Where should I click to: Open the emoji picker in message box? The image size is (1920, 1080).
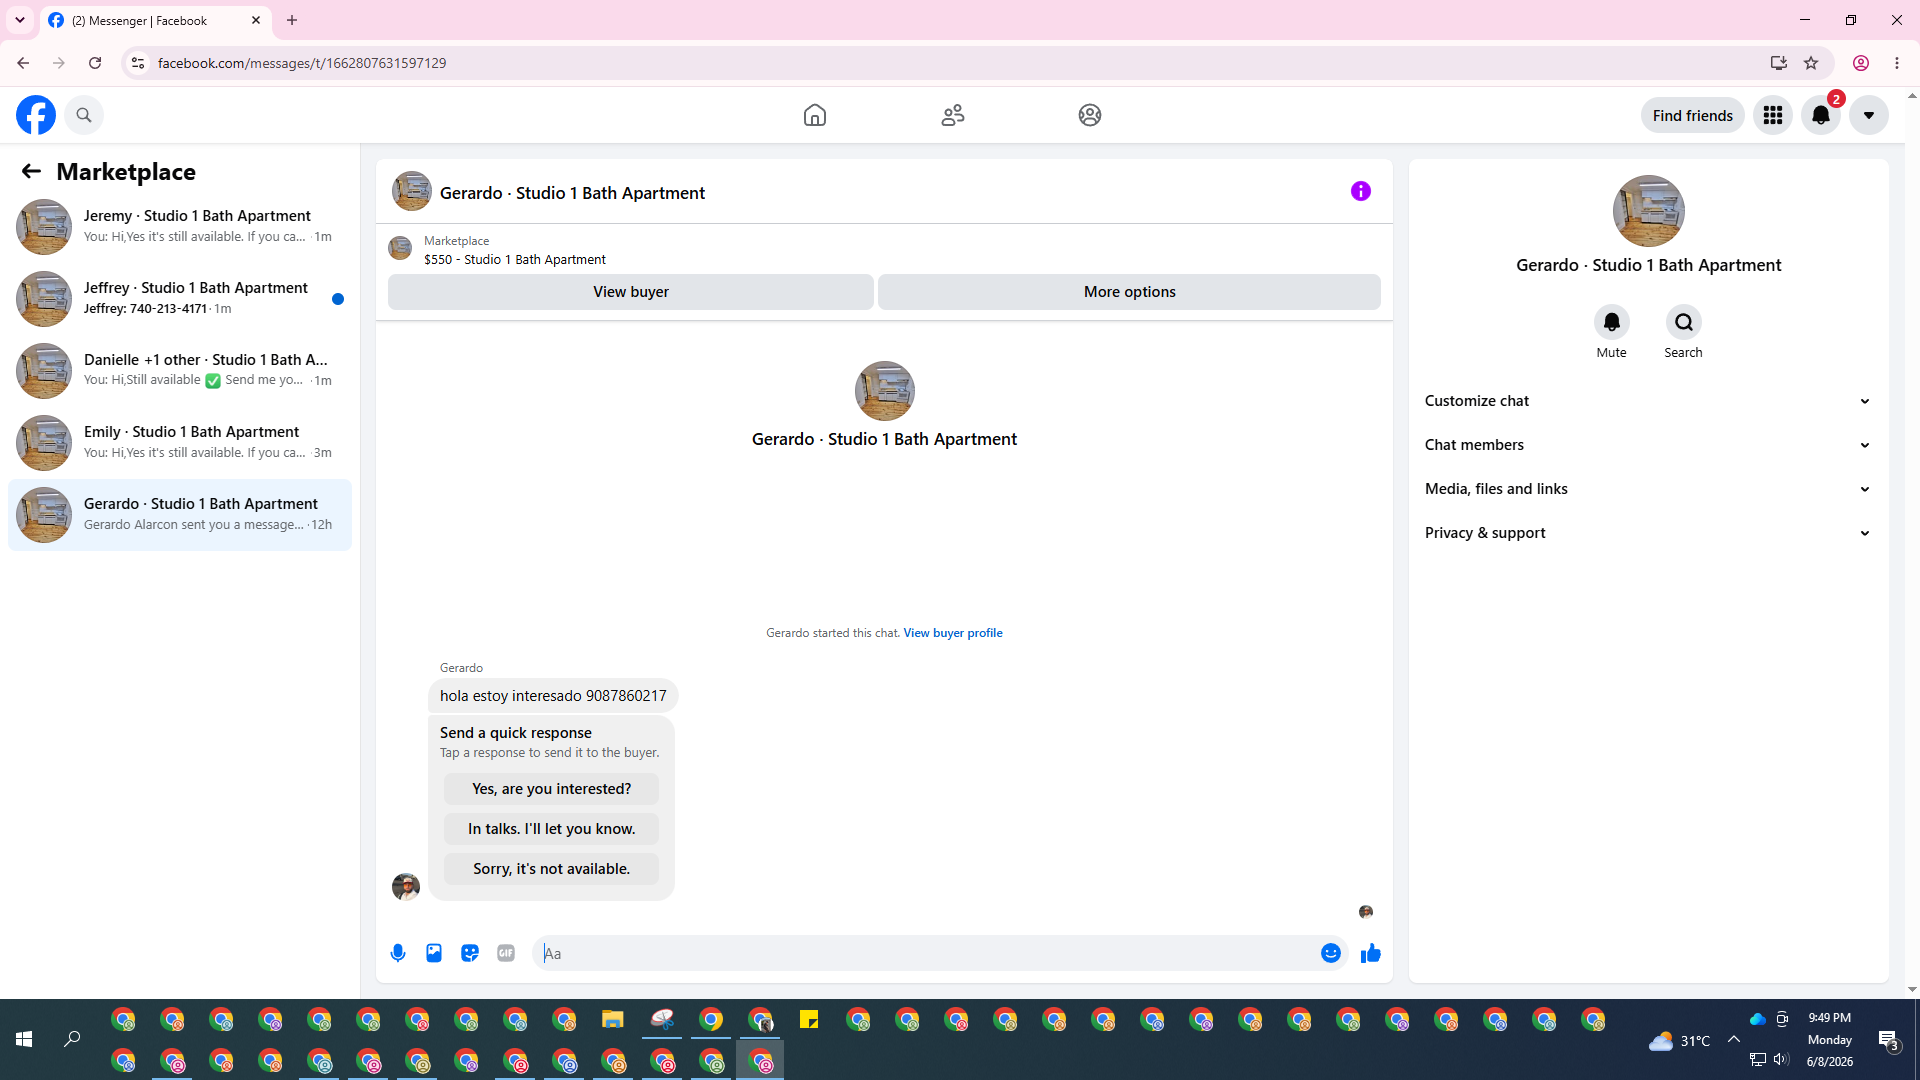tap(1331, 953)
